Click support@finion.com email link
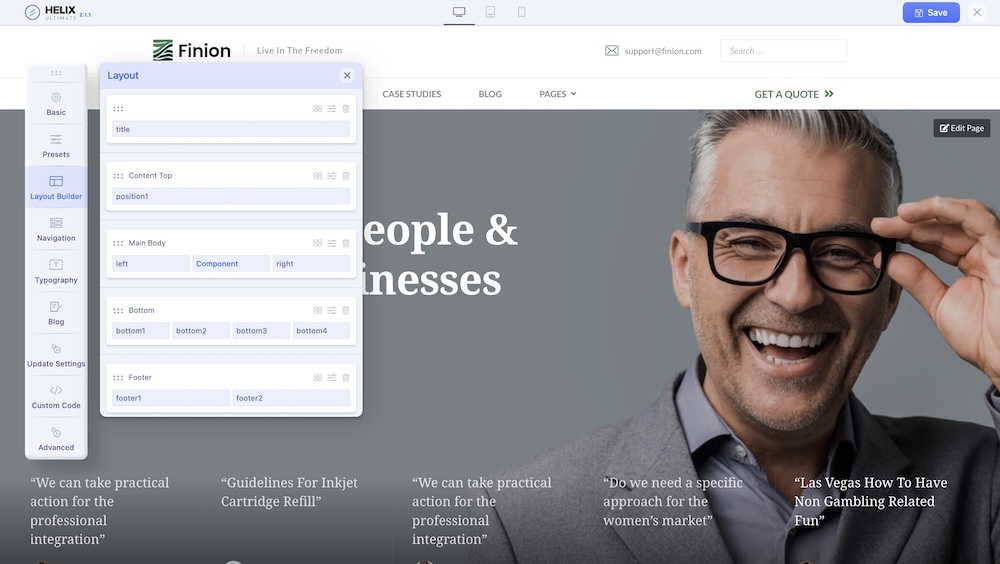The height and width of the screenshot is (564, 1000). [663, 51]
